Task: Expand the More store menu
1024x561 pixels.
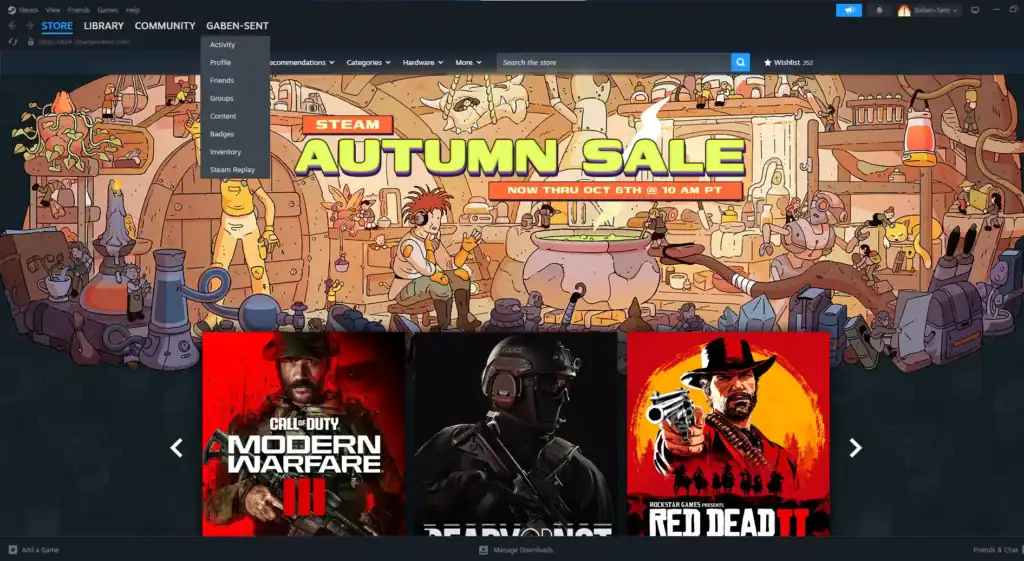Action: point(467,62)
